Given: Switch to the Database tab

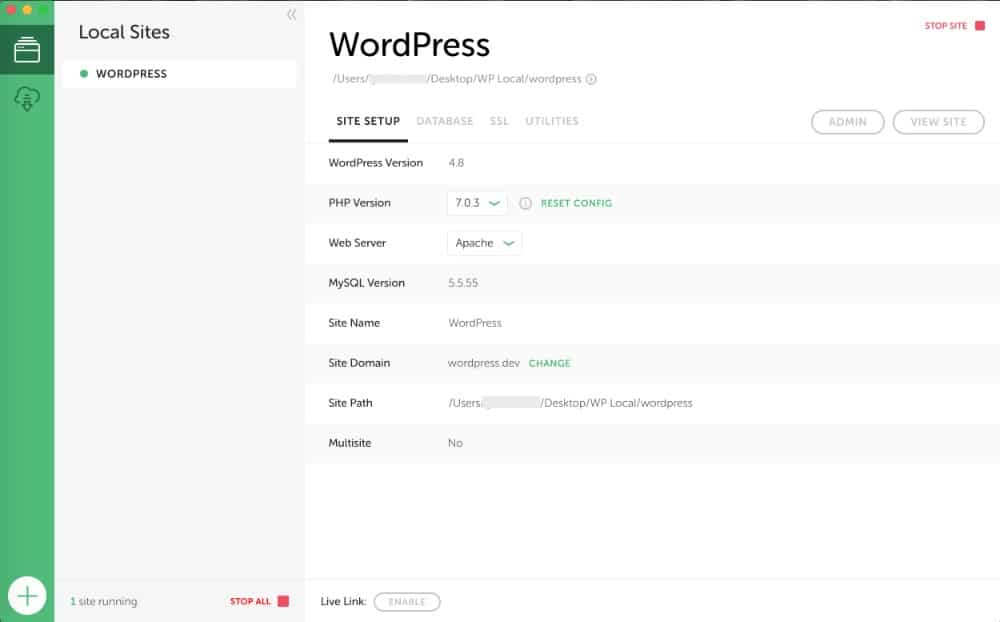Looking at the screenshot, I should coord(444,121).
